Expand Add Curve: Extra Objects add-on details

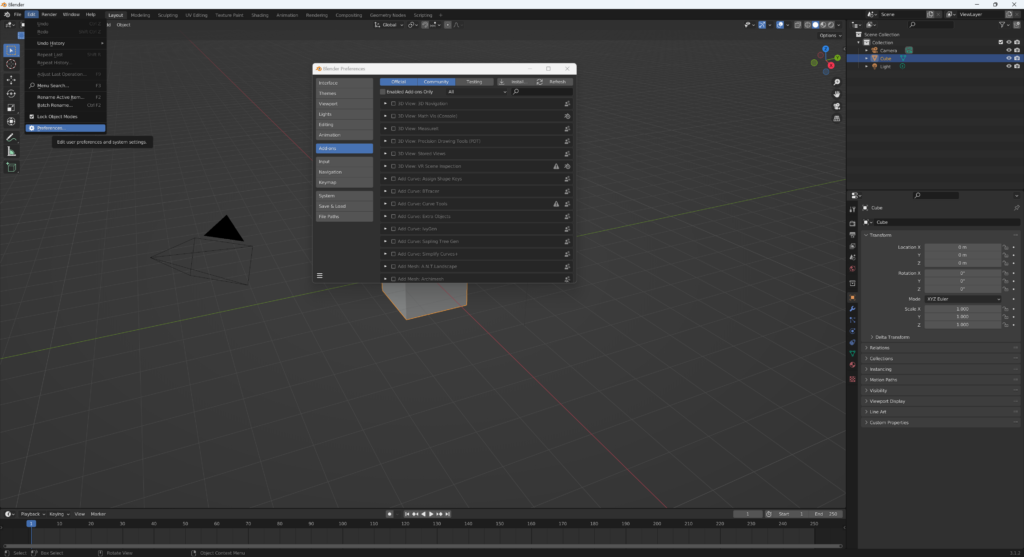point(385,217)
